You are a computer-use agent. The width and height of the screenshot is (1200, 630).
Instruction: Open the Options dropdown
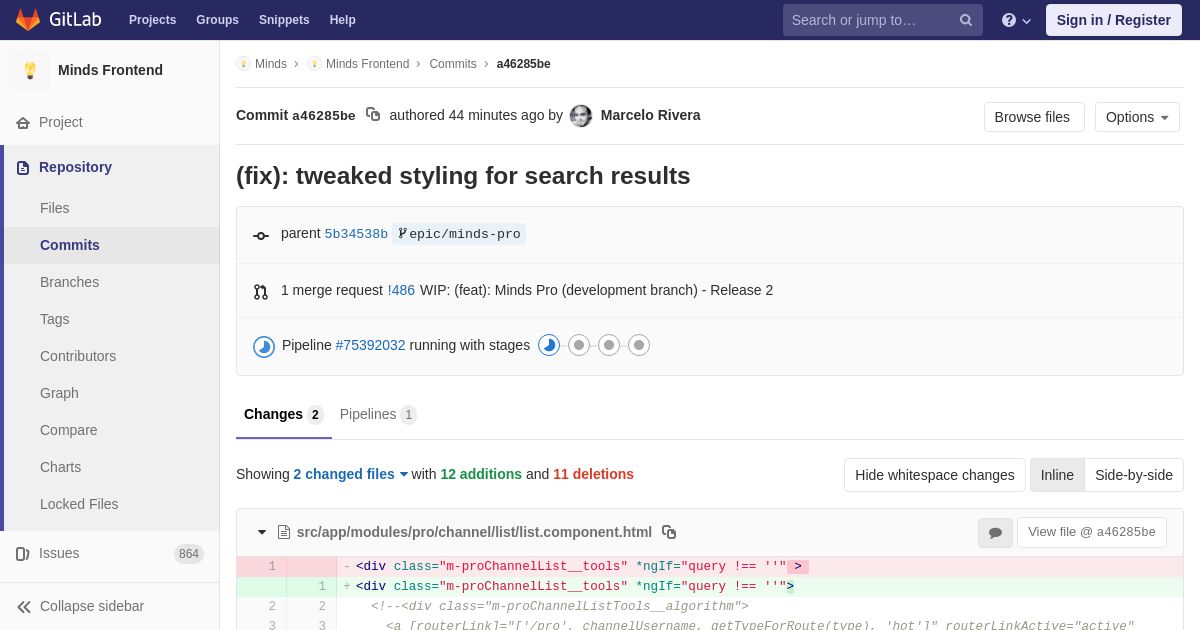click(1137, 117)
